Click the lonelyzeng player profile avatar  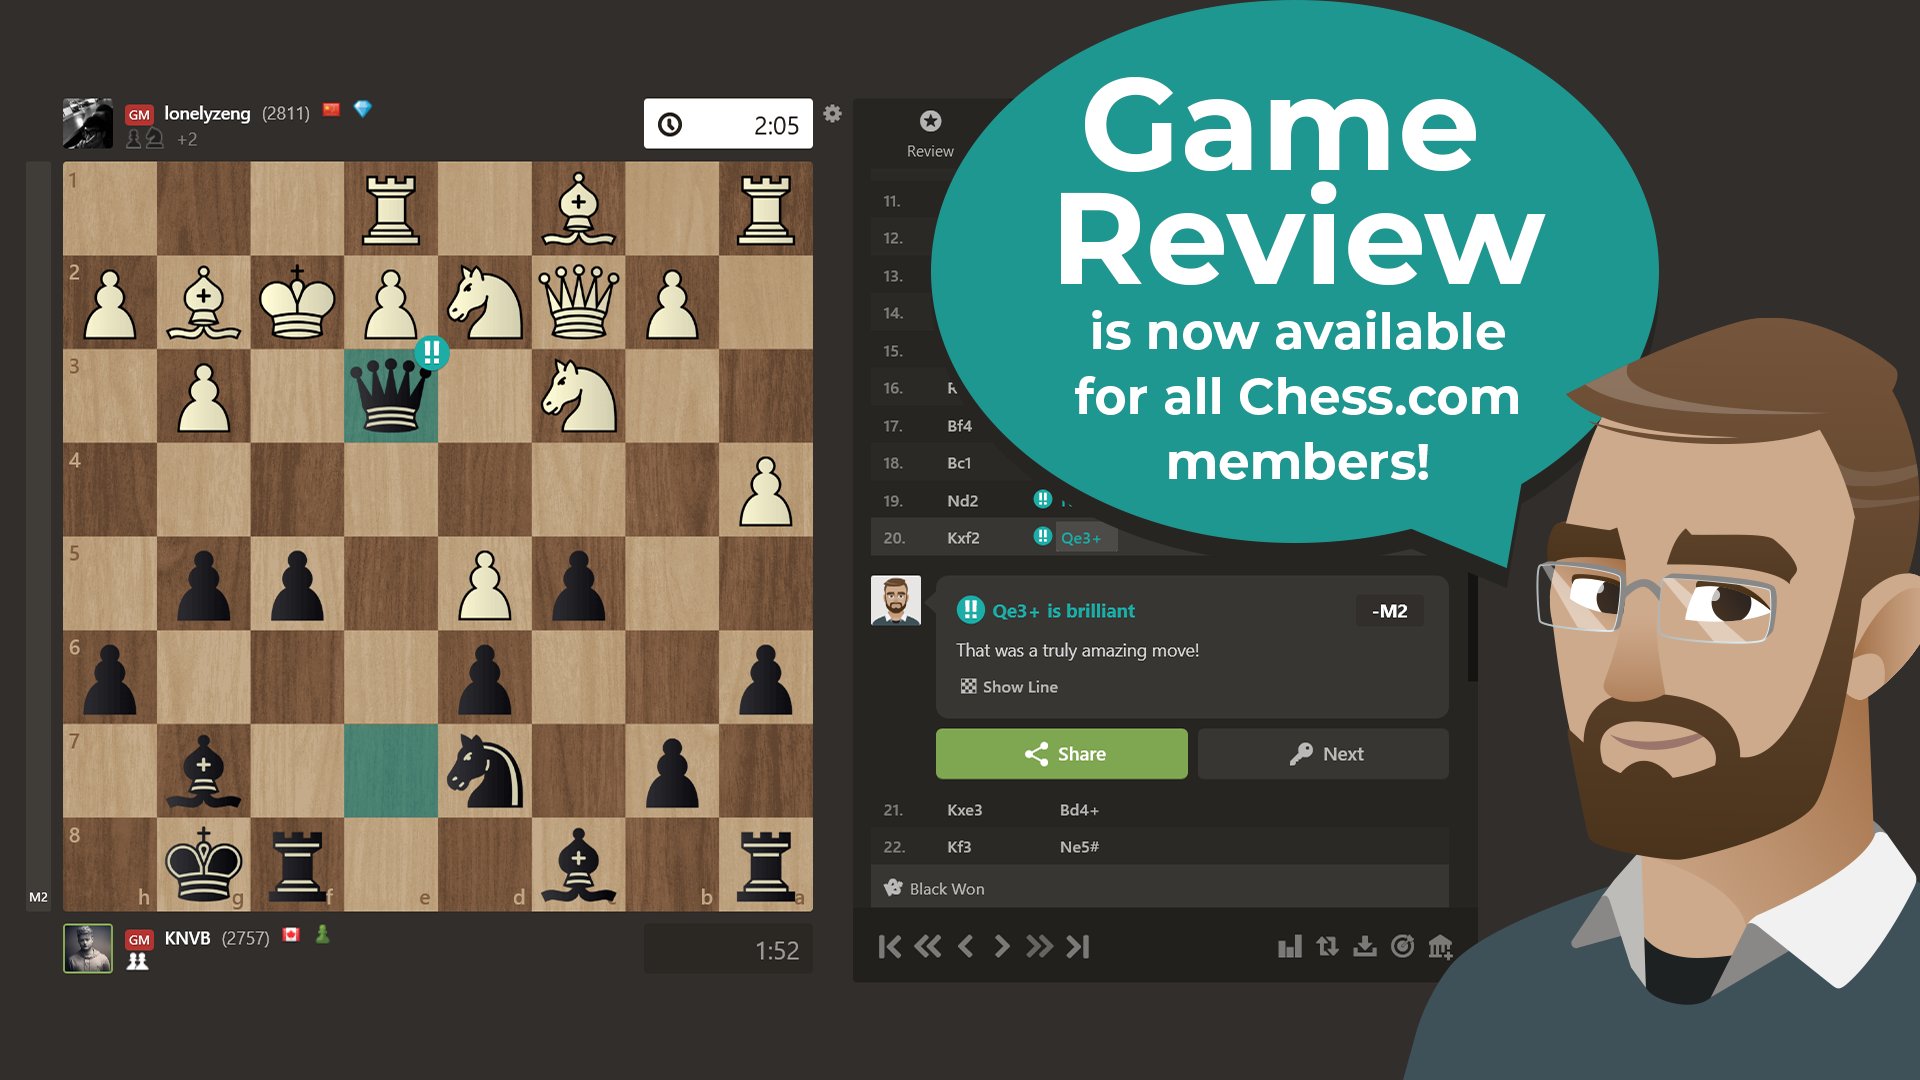(88, 123)
